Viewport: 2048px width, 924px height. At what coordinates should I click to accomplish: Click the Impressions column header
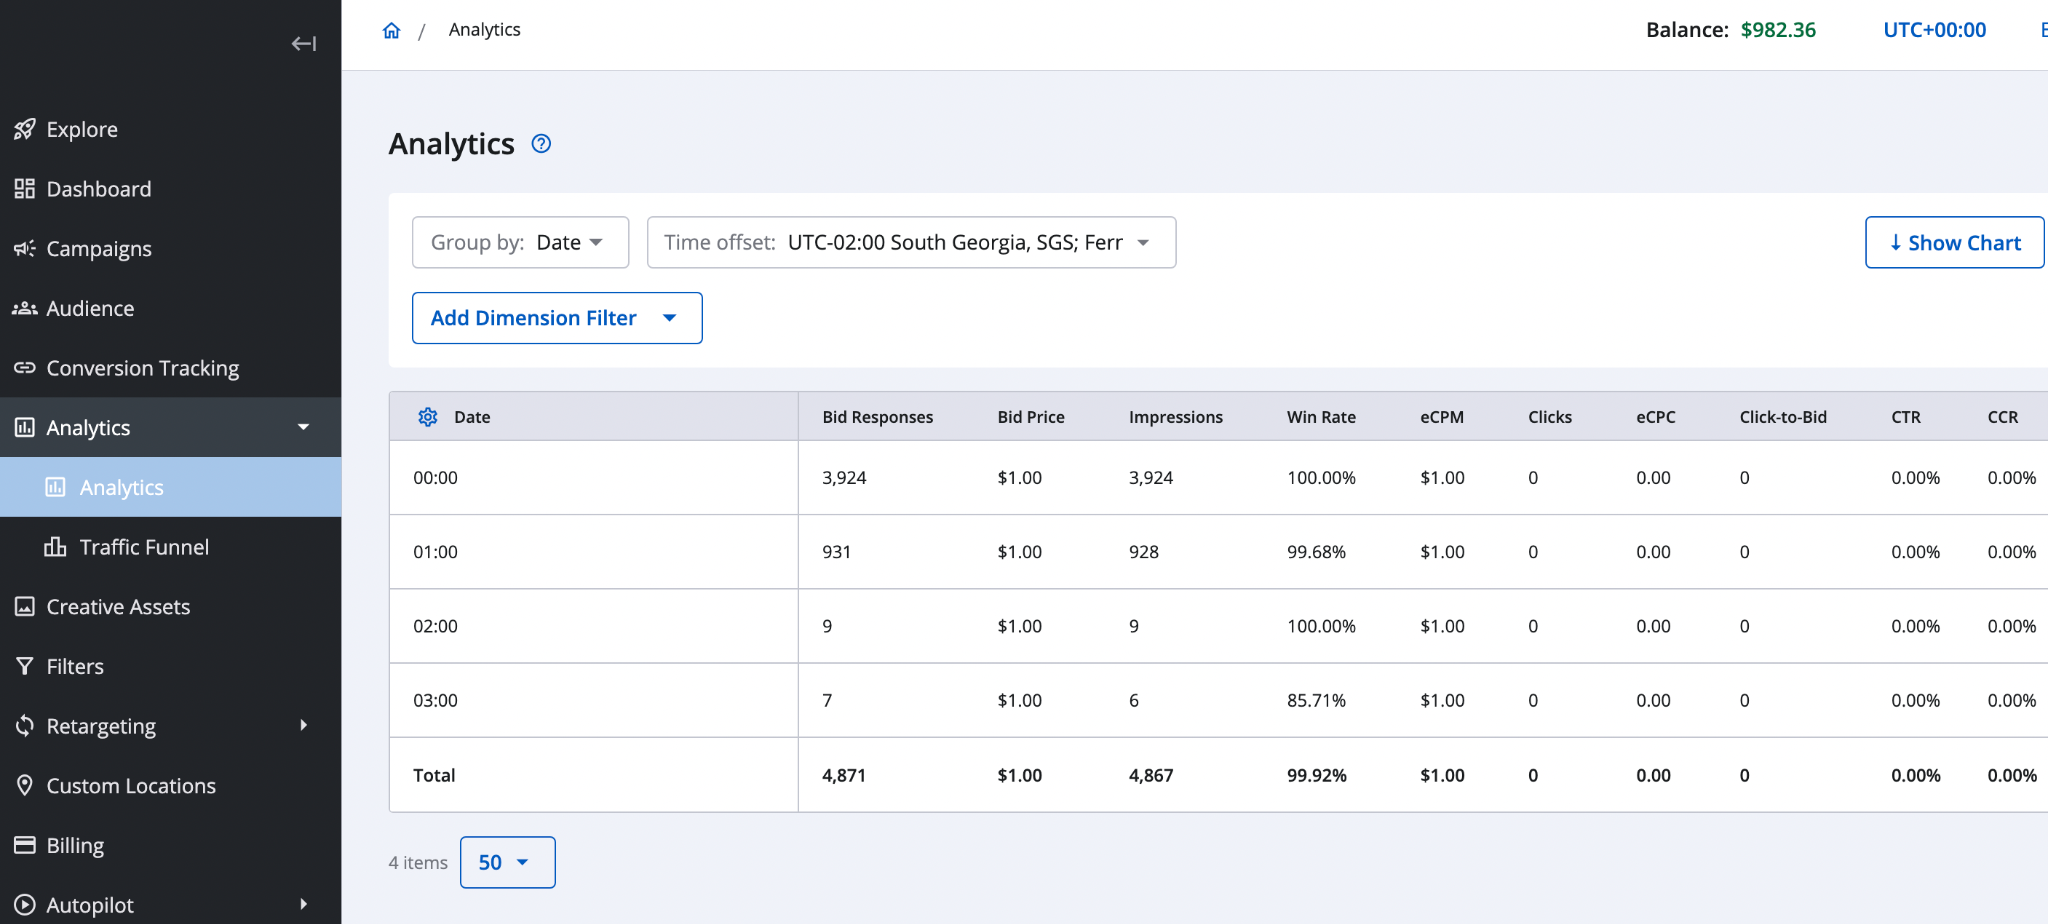(x=1176, y=417)
